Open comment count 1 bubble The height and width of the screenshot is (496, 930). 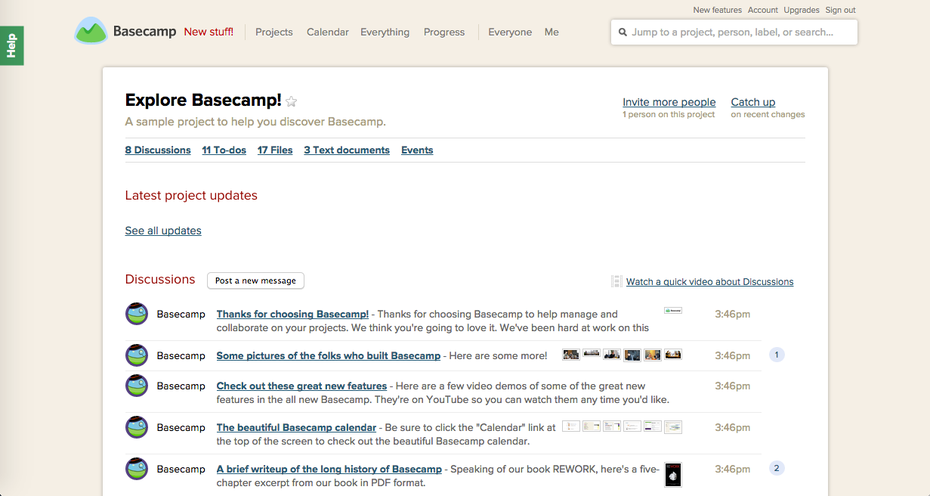776,355
